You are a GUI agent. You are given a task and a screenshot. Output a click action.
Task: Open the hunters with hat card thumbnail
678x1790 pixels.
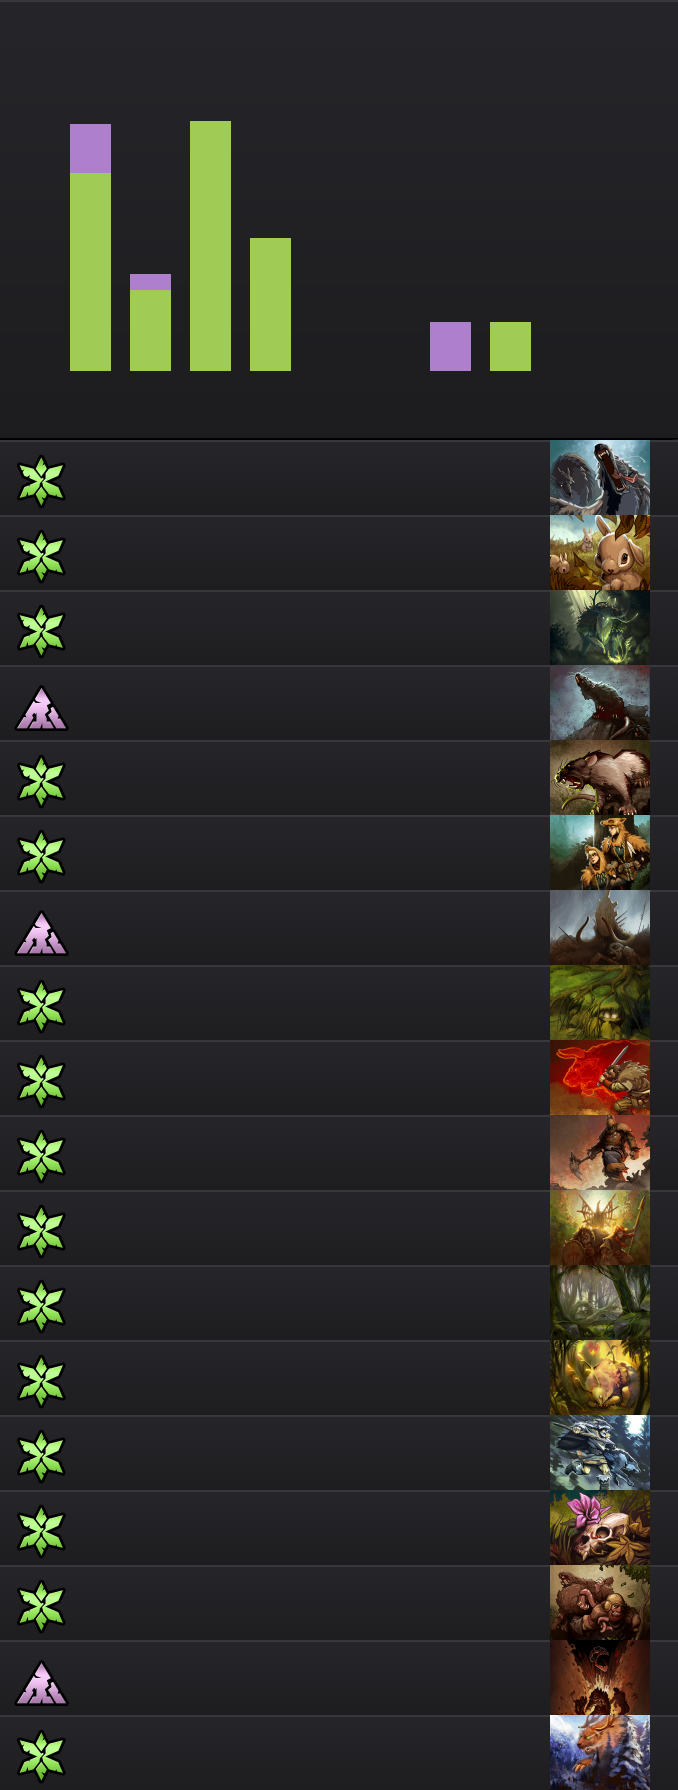pyautogui.click(x=600, y=853)
